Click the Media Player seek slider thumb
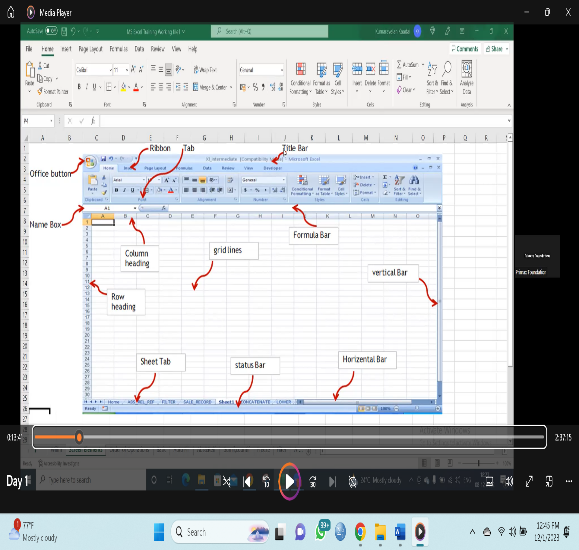 coord(79,437)
